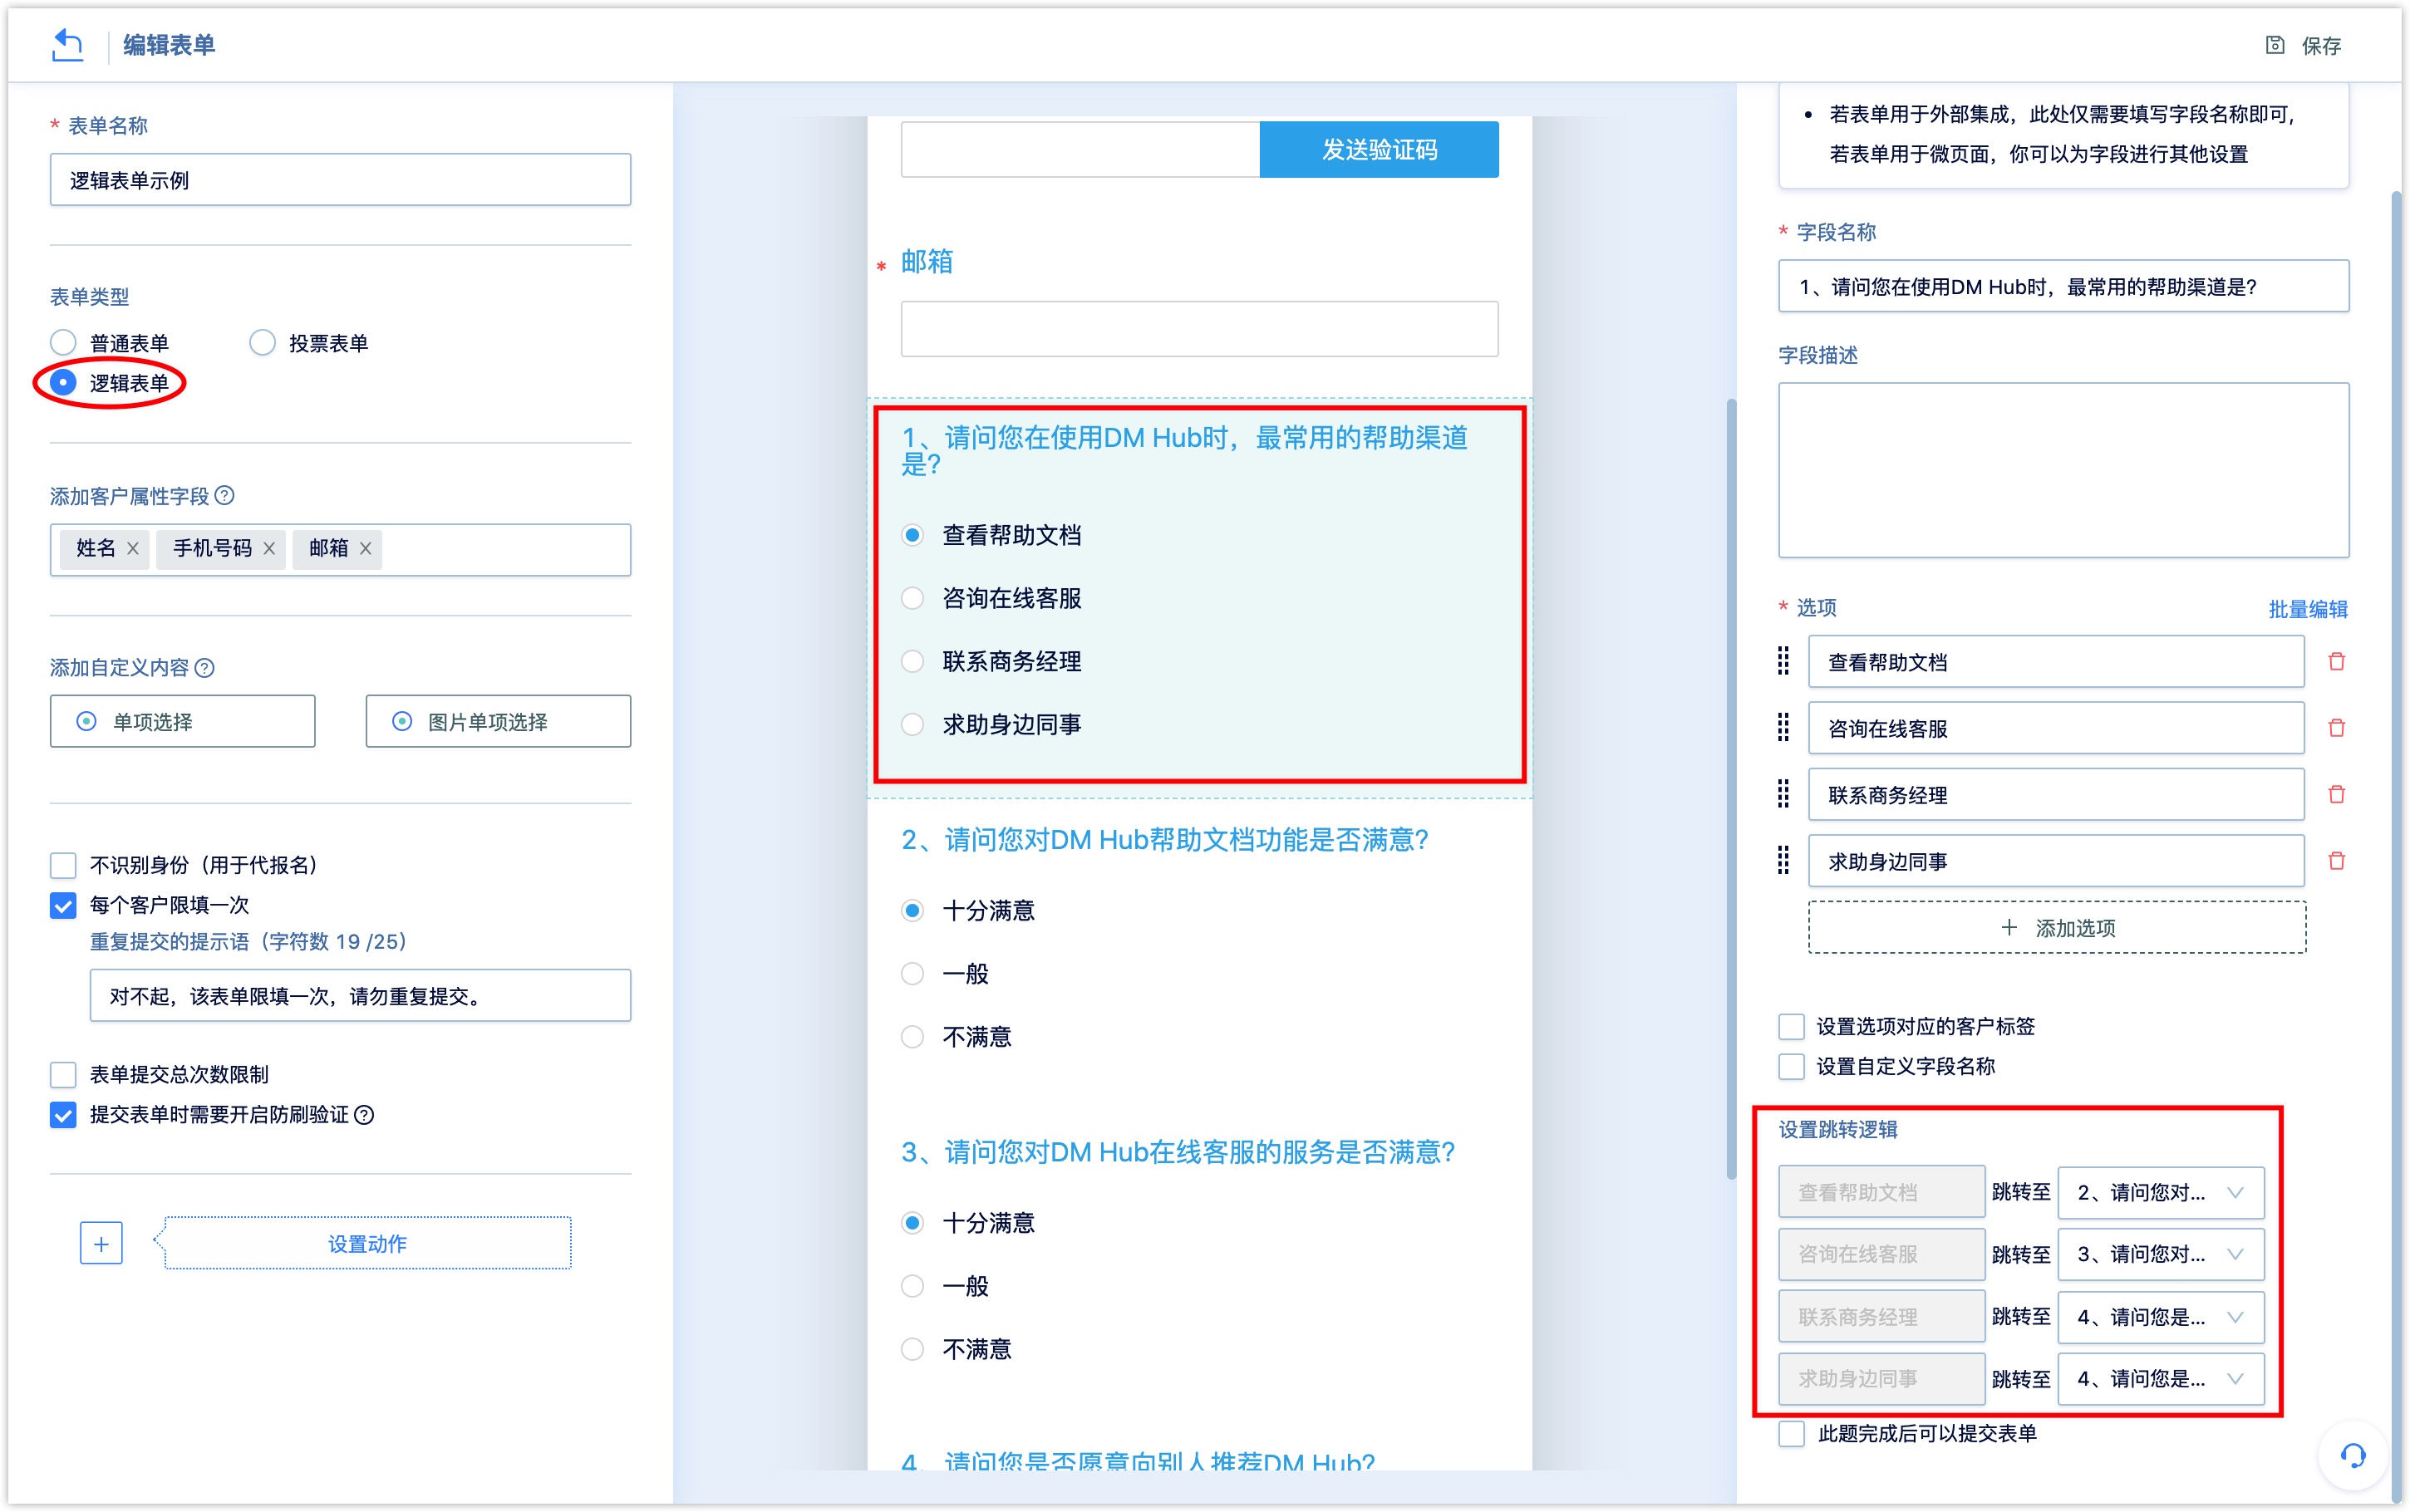
Task: Delete option 咨询在线客服 via trash icon
Action: click(2336, 728)
